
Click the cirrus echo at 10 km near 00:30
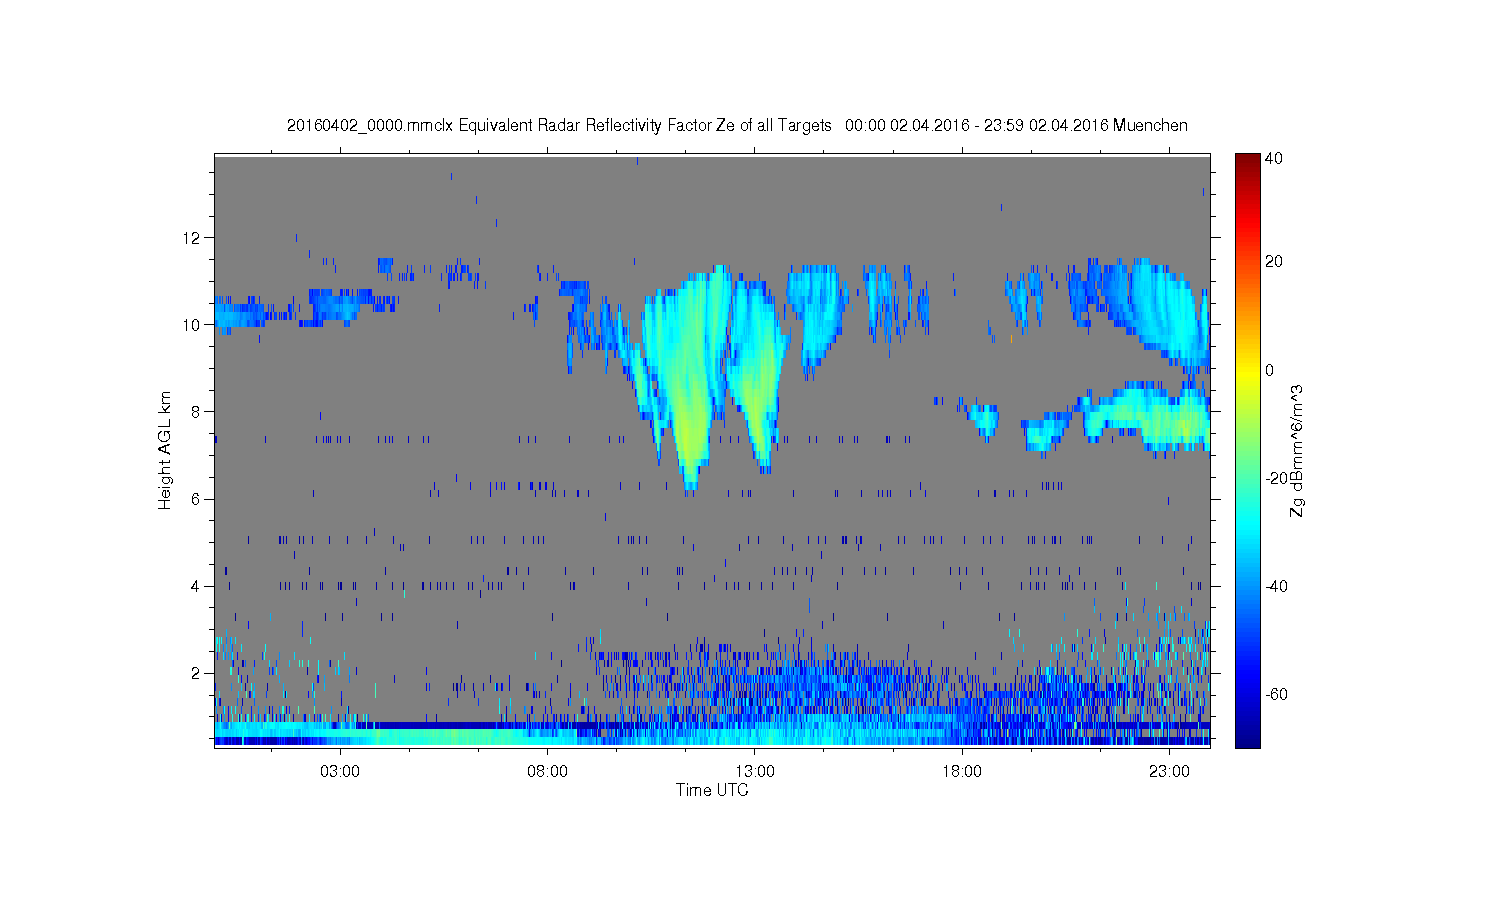[240, 315]
